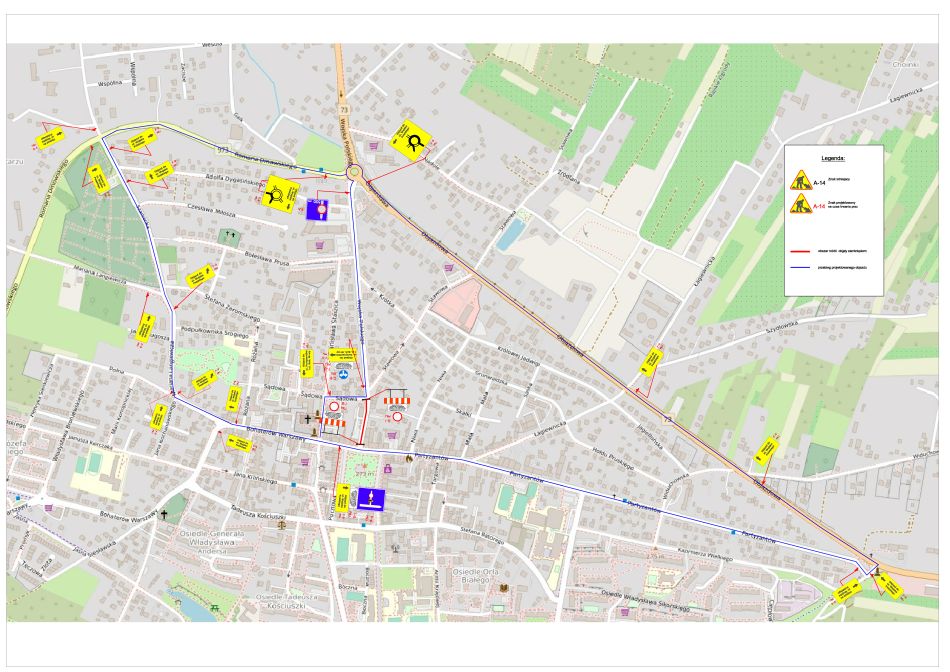The image size is (950, 672).
Task: Click the Królowej Jadwigi street label
Action: pos(518,355)
